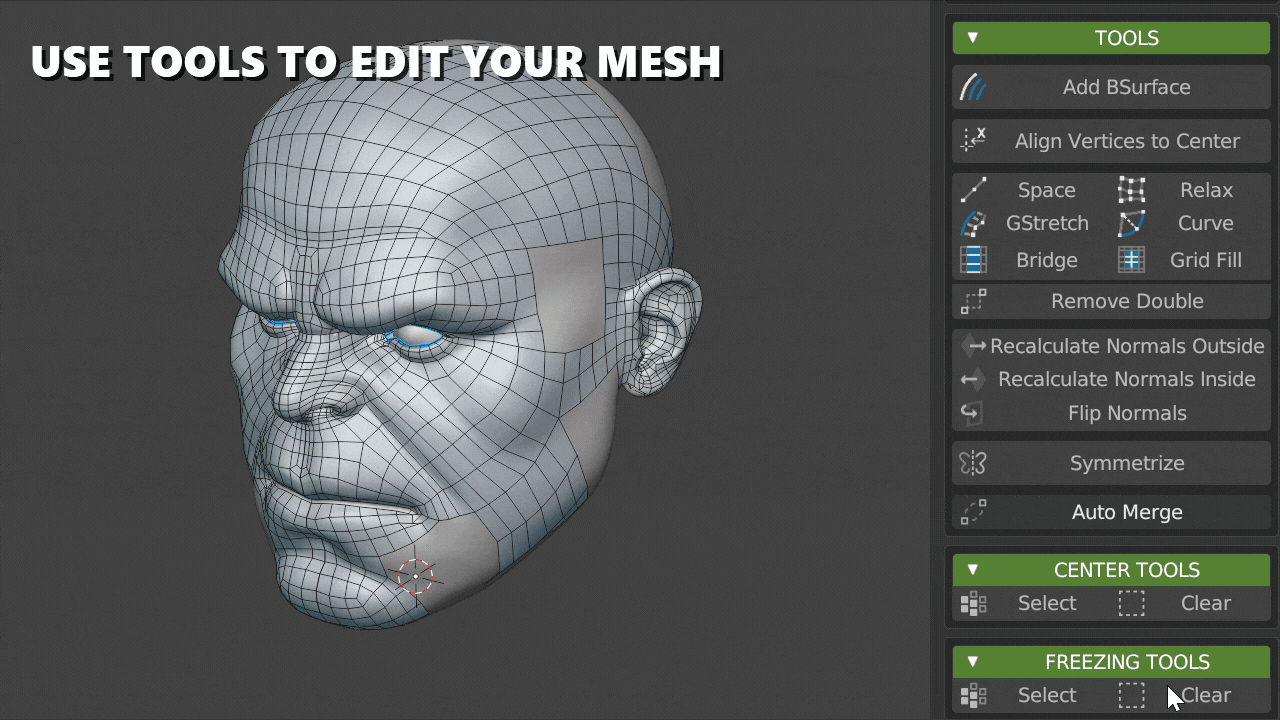Click the Select grid icon under Center Tools
Image resolution: width=1280 pixels, height=720 pixels.
[973, 603]
